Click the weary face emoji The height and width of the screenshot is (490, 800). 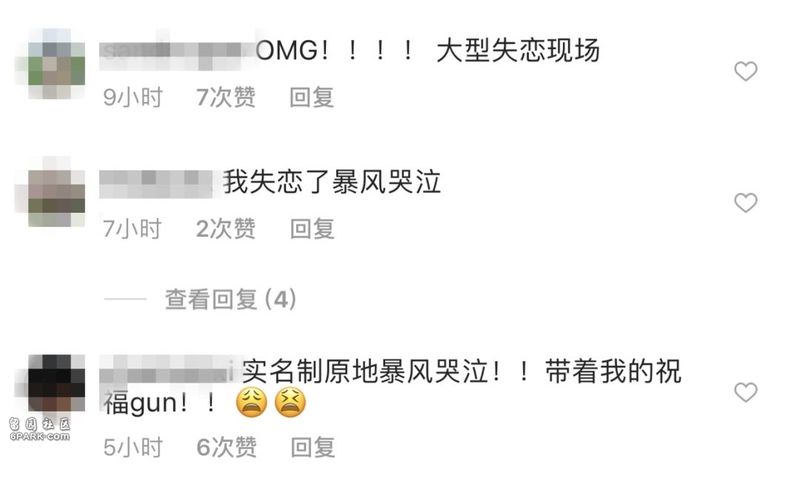[252, 403]
